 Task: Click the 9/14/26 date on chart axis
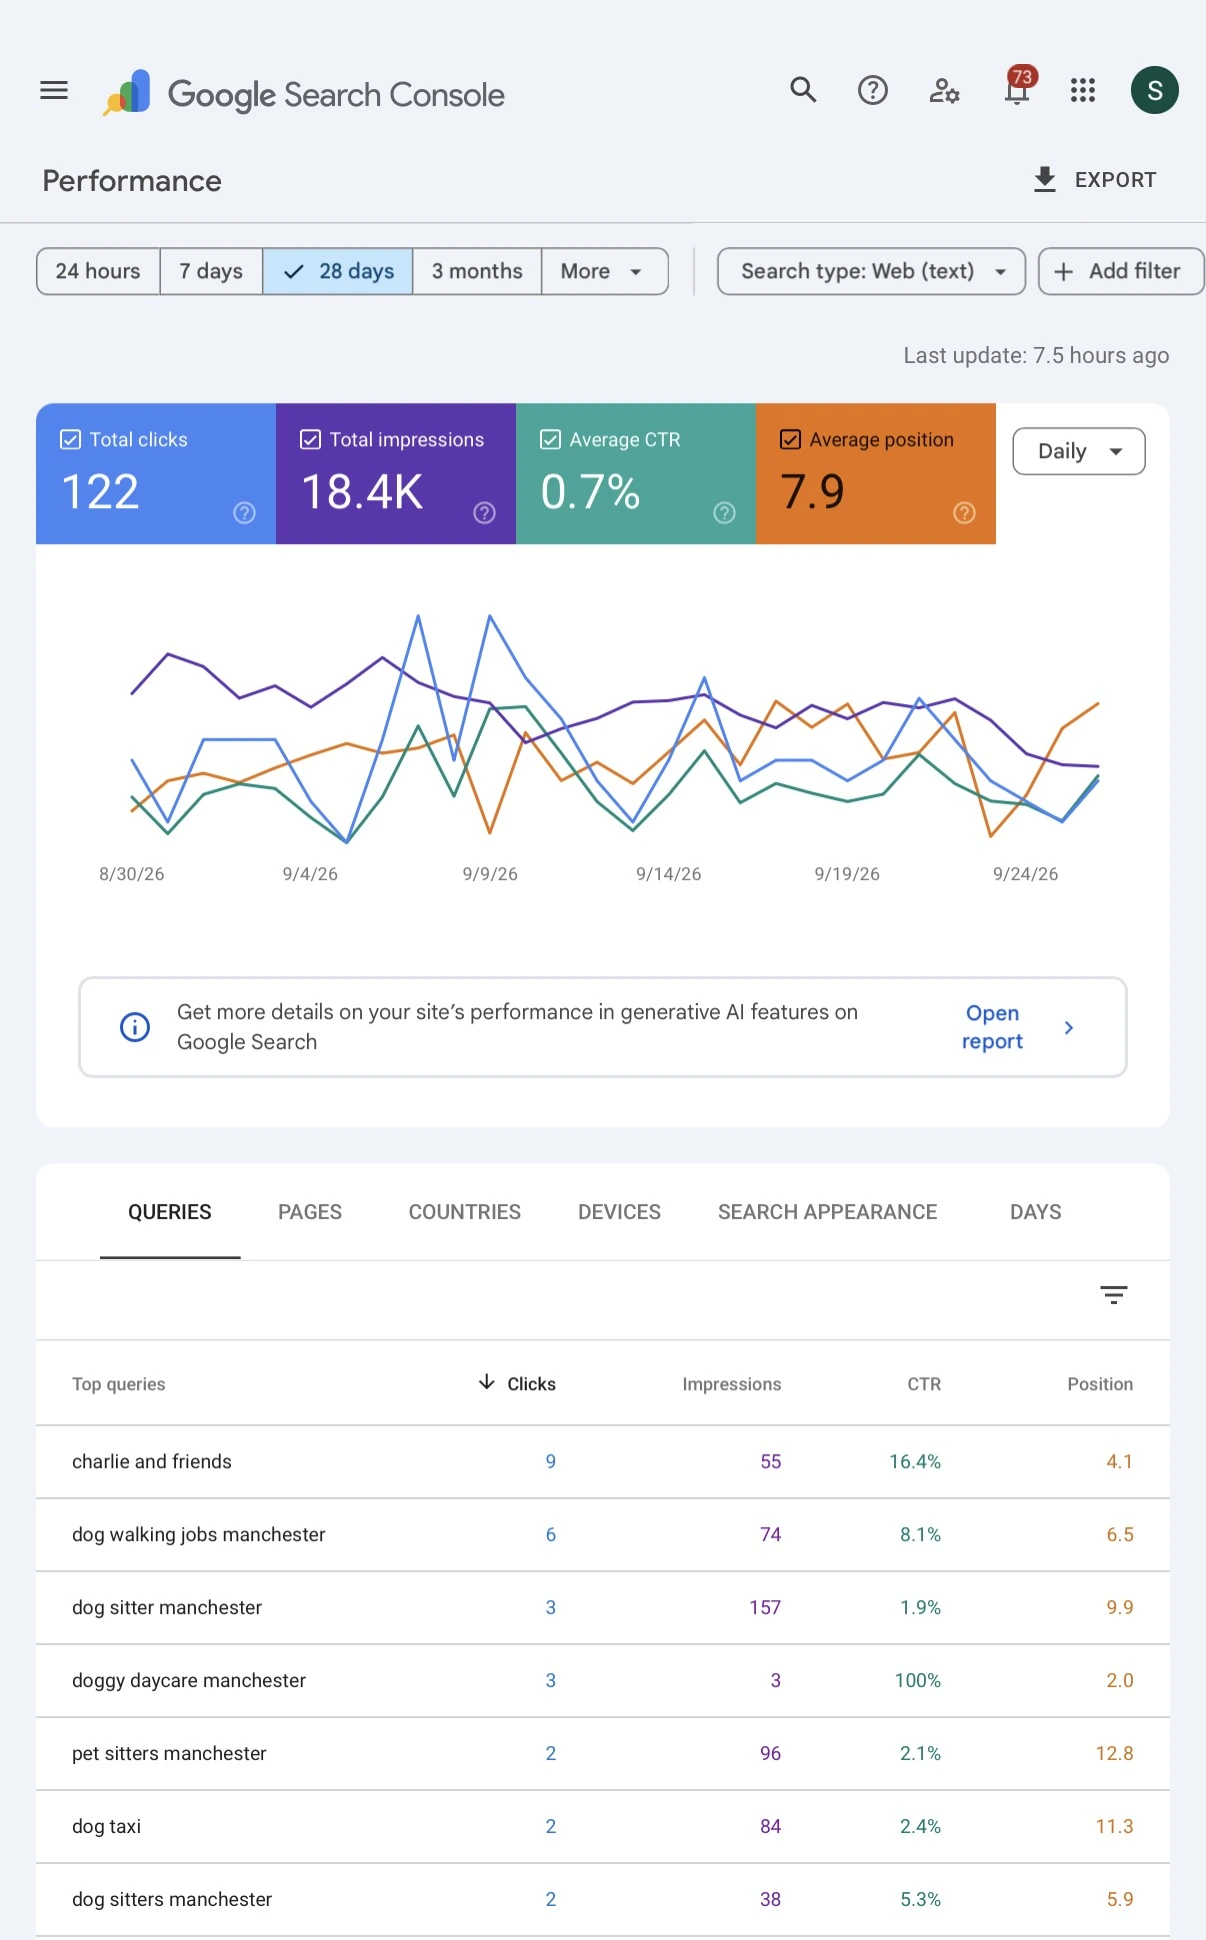[669, 874]
